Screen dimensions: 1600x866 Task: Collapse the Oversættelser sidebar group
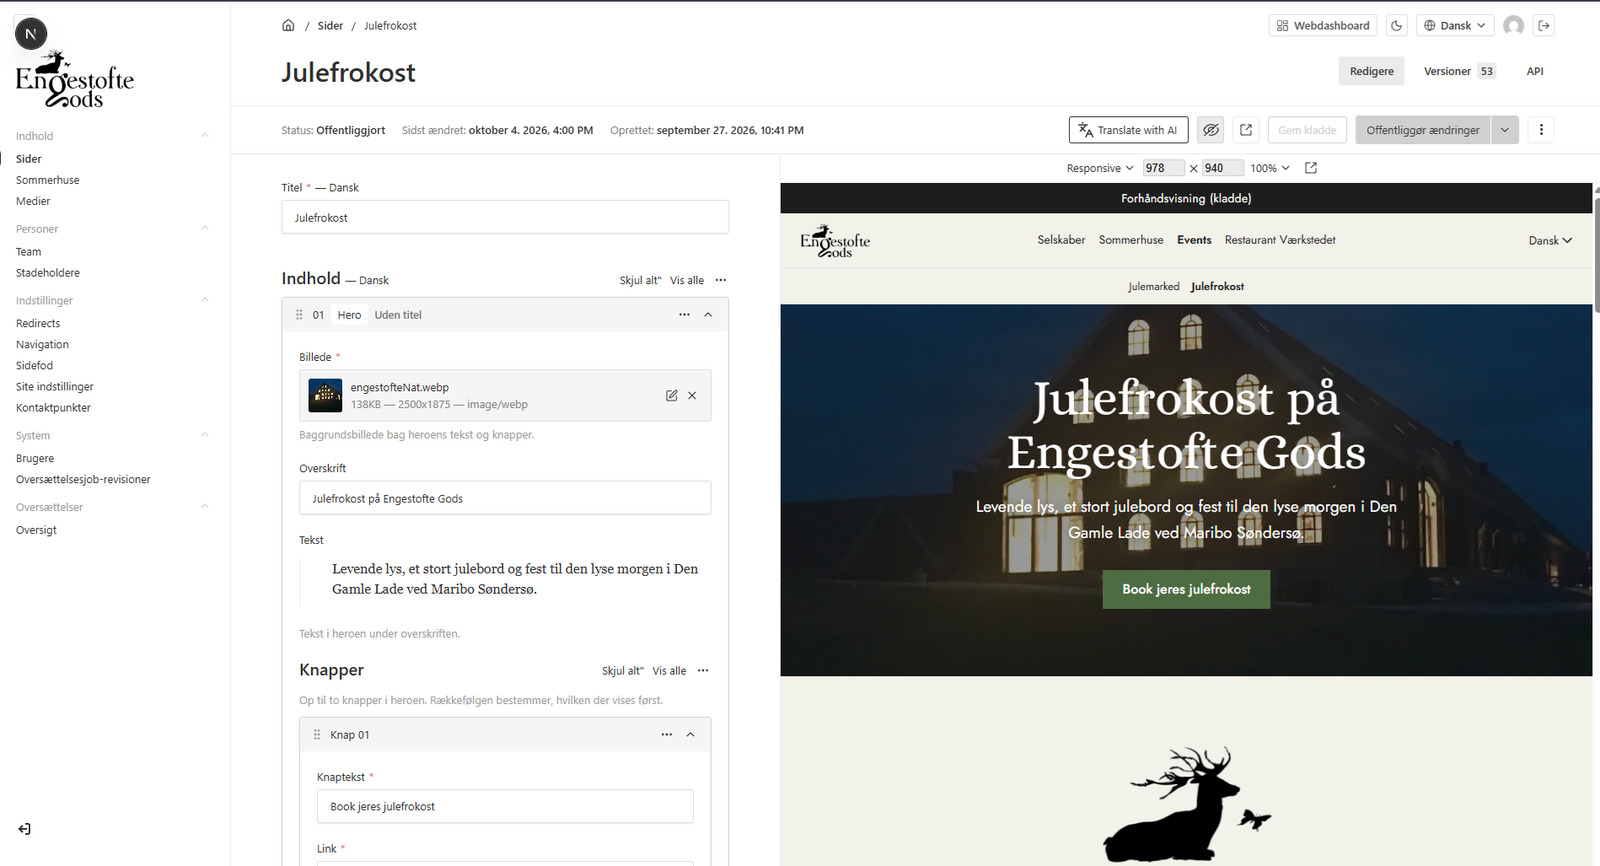point(205,508)
